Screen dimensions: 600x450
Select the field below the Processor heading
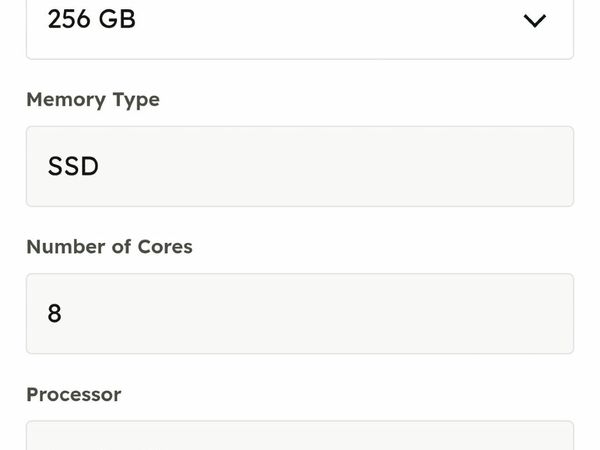[x=300, y=436]
